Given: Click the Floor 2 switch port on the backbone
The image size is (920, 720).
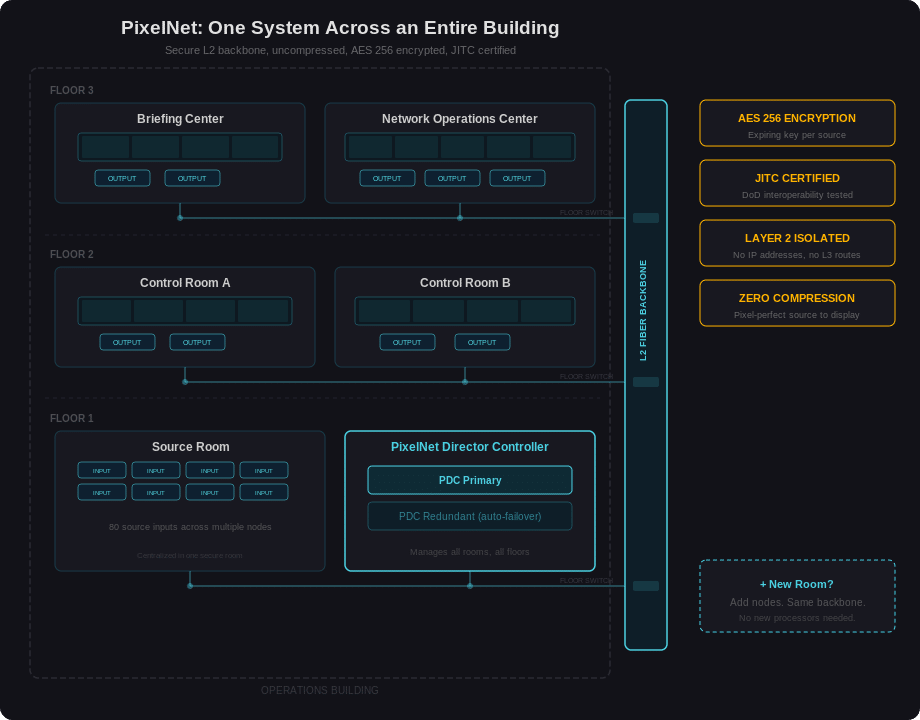Looking at the screenshot, I should [x=645, y=382].
